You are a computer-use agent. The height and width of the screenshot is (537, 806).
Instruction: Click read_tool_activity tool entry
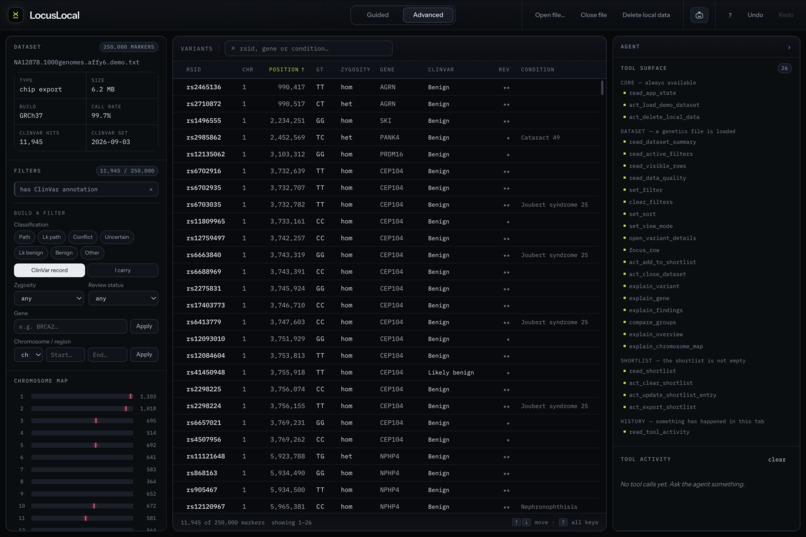pyautogui.click(x=659, y=432)
